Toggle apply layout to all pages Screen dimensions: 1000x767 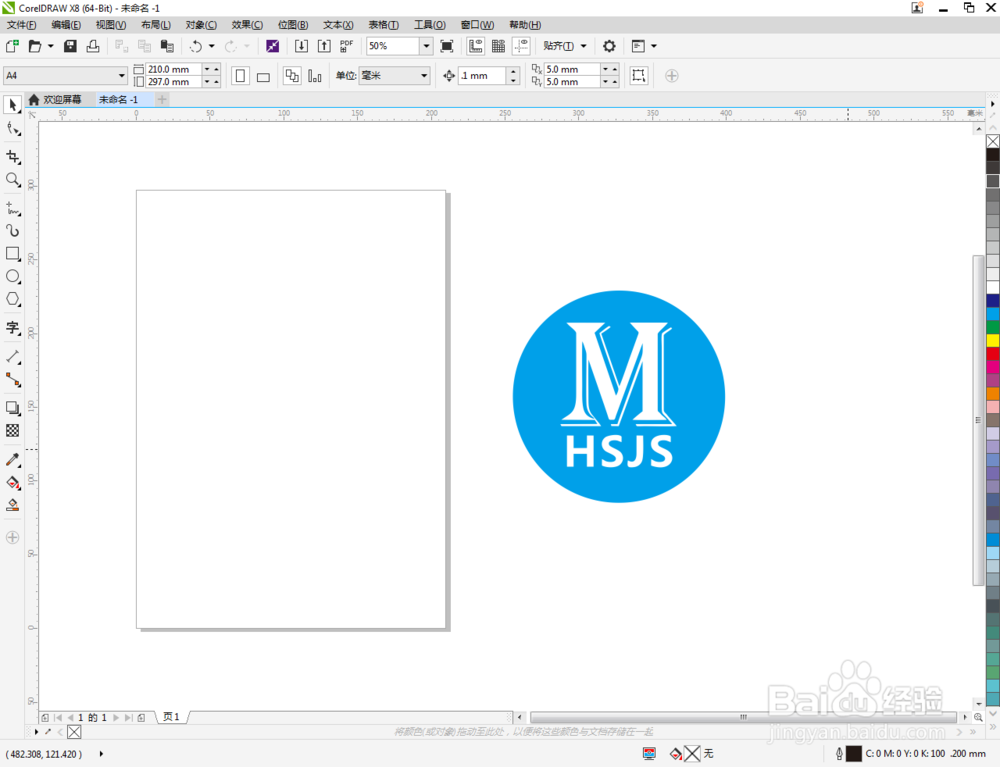[292, 76]
